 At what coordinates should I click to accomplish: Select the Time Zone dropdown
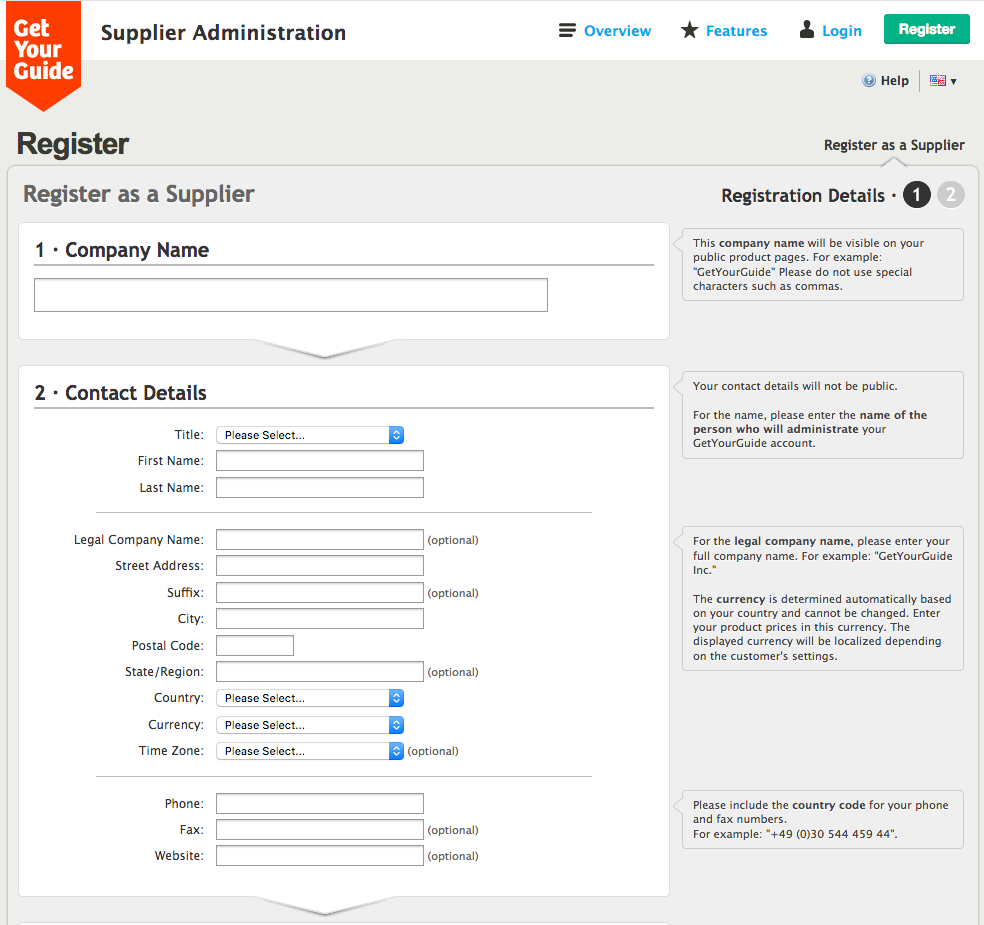coord(310,751)
